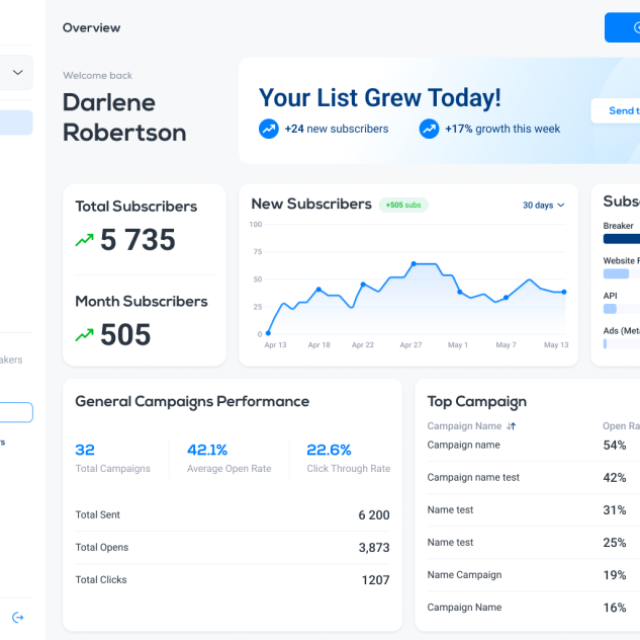This screenshot has width=640, height=640.
Task: Expand the sidebar account chevron dropdown
Action: click(x=18, y=73)
